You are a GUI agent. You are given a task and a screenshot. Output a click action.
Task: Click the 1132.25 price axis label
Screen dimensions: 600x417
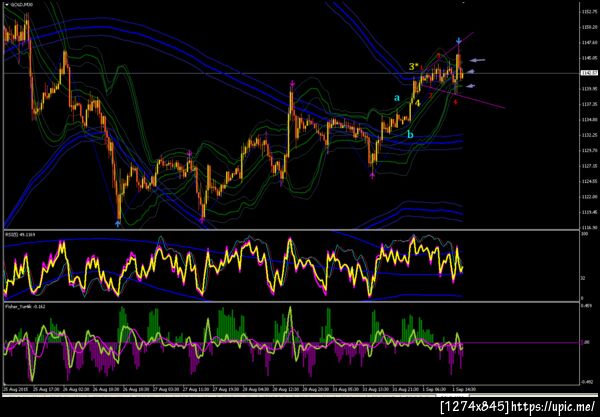click(589, 135)
